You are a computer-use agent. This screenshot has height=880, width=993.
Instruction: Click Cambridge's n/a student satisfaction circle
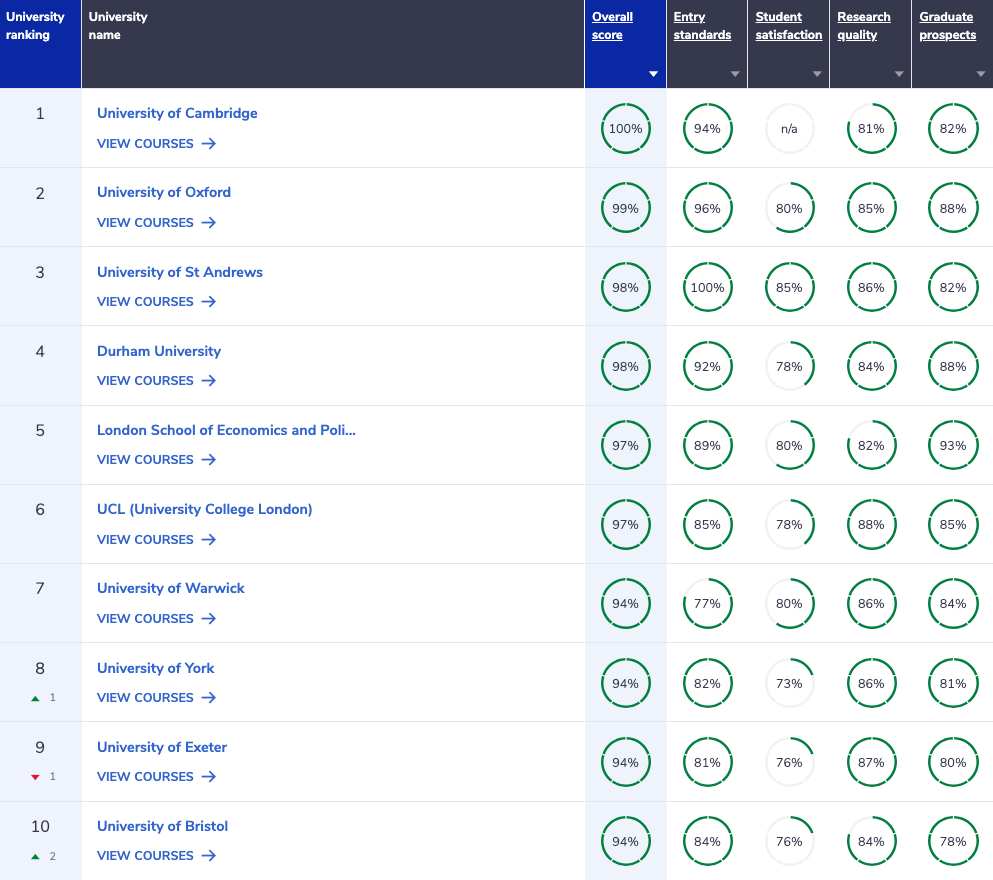[x=789, y=128]
